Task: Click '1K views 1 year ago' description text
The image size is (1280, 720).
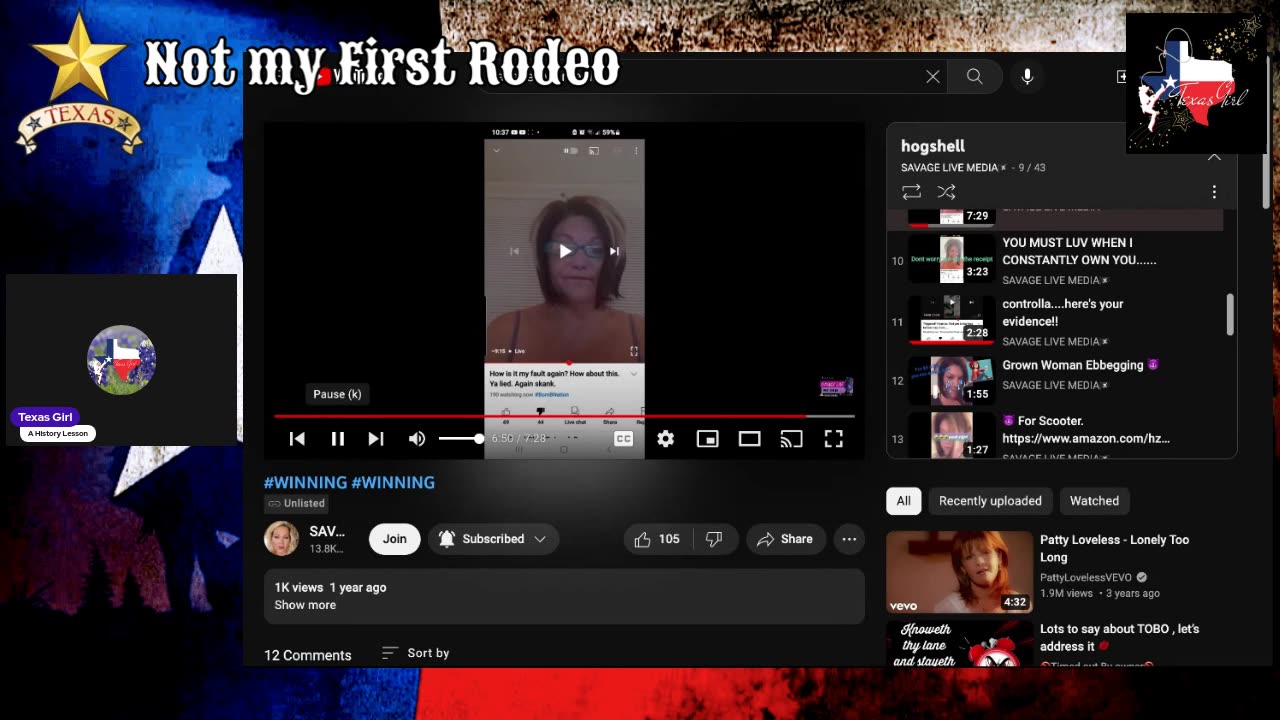Action: [x=330, y=587]
